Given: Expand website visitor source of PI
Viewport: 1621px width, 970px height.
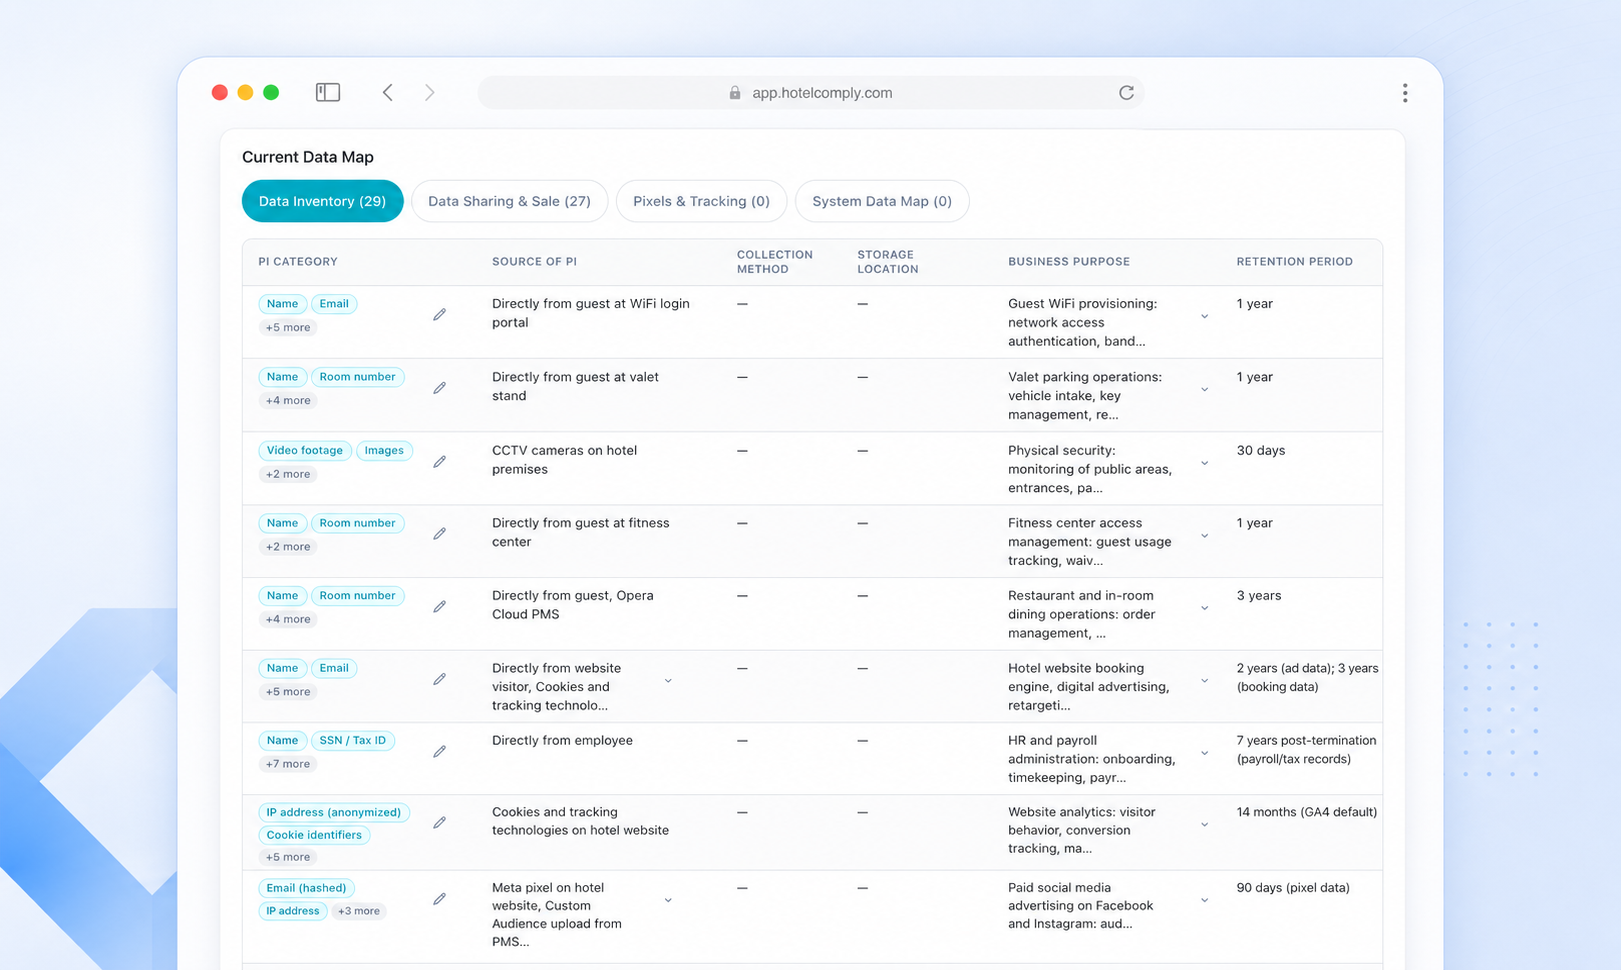Looking at the screenshot, I should click(668, 681).
